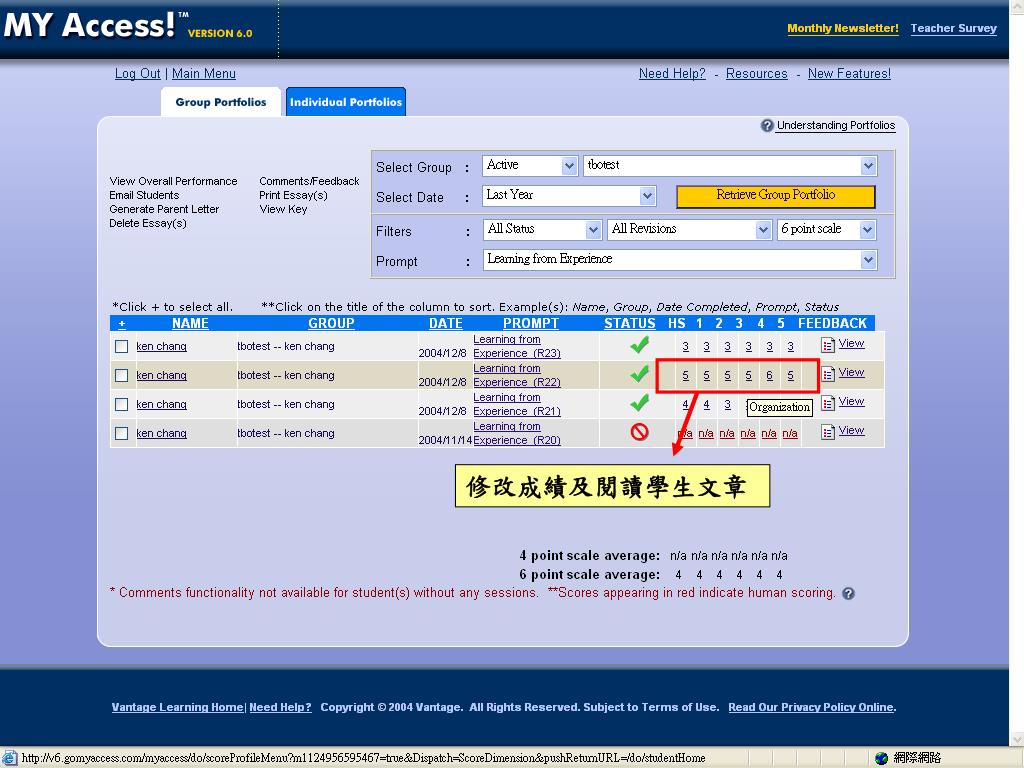Image resolution: width=1024 pixels, height=768 pixels.
Task: Click Print Essay(s) option
Action: click(293, 195)
